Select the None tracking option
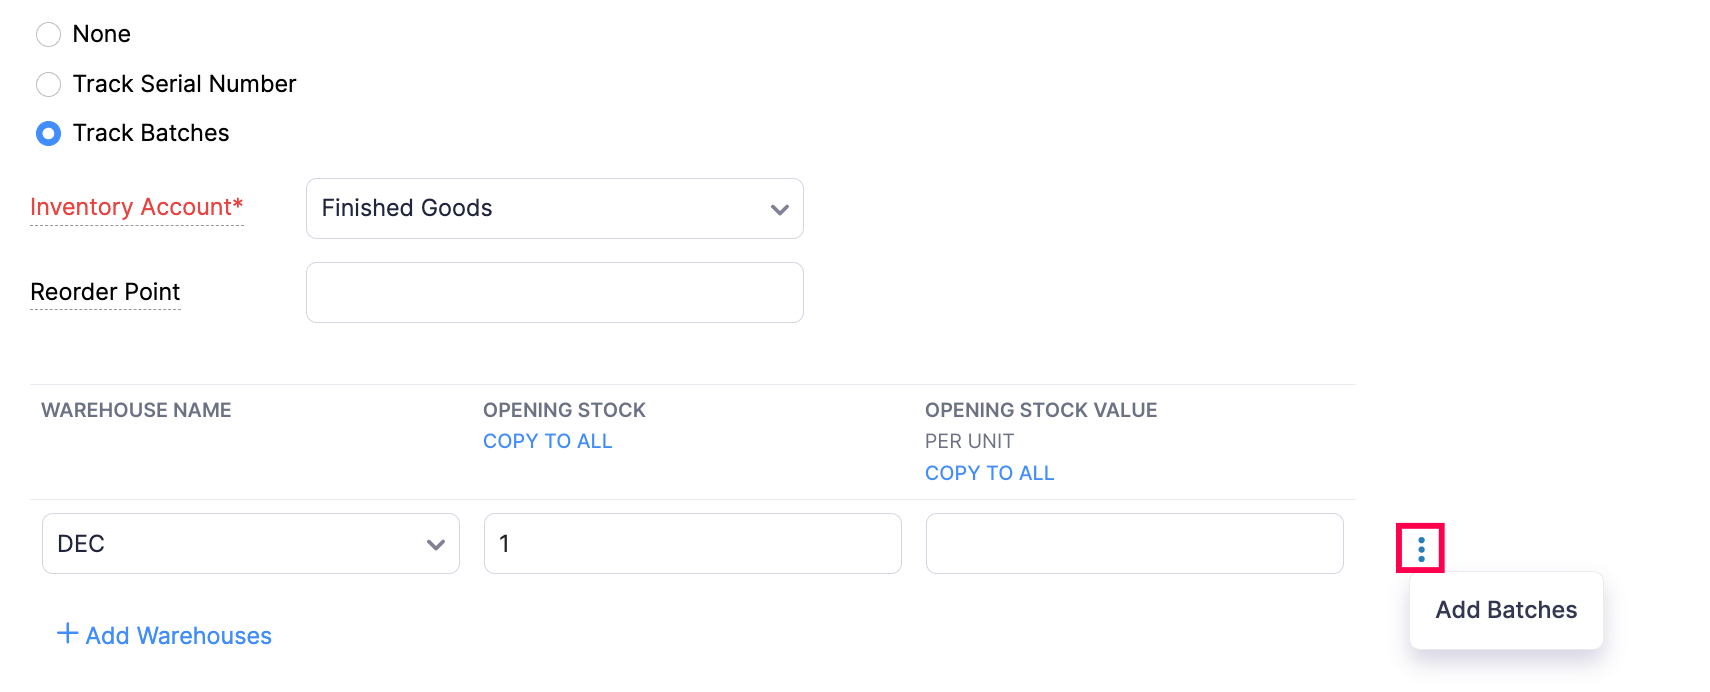 pyautogui.click(x=48, y=34)
